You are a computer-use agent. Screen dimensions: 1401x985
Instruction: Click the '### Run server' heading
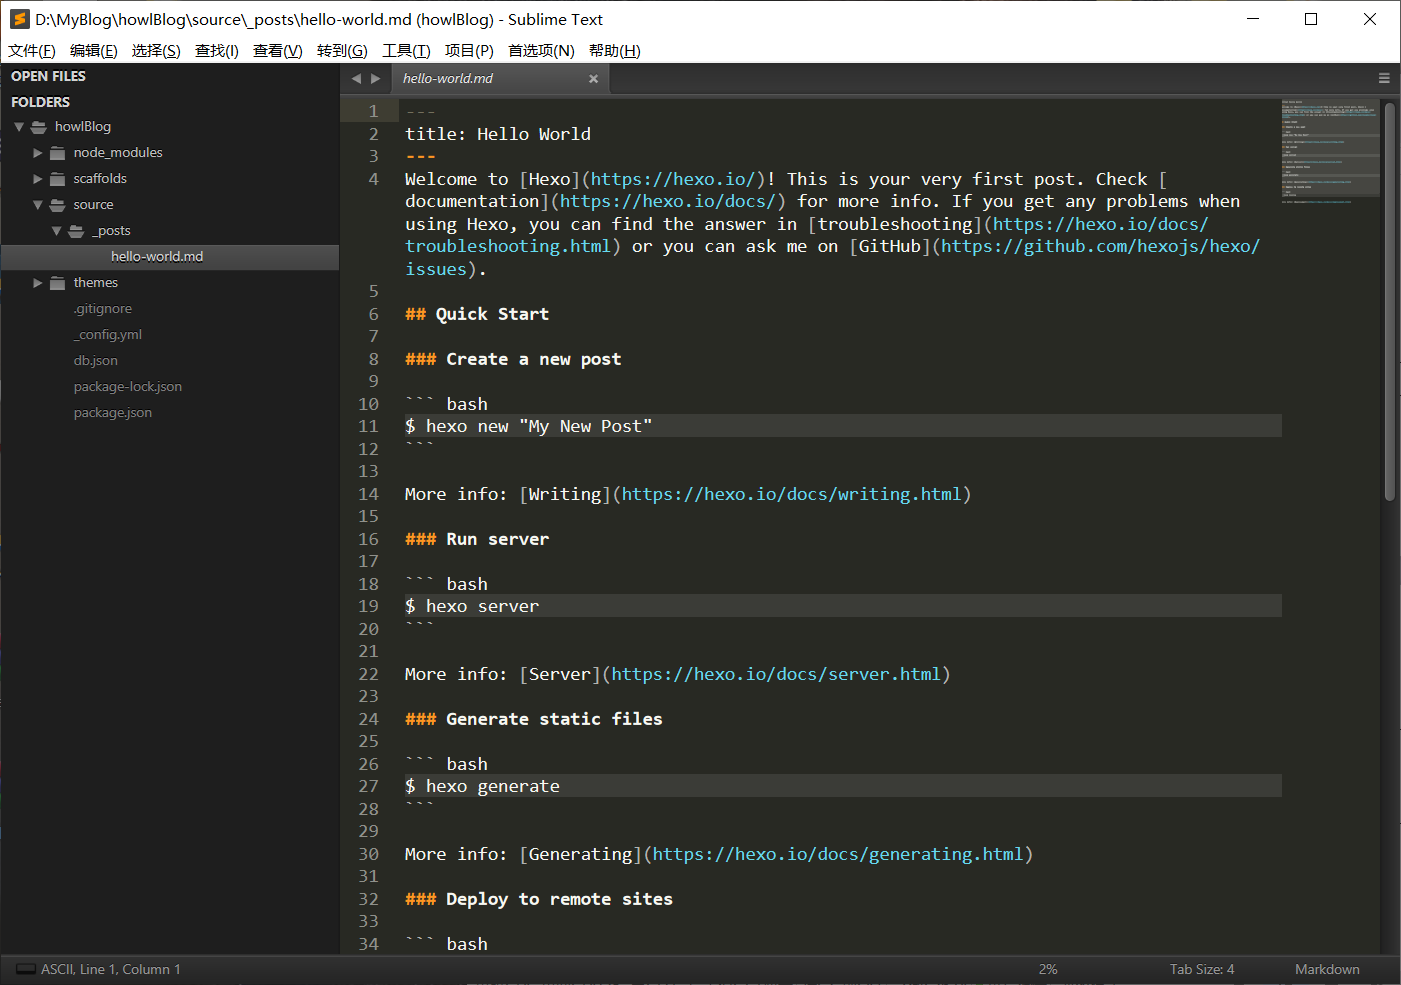477,539
